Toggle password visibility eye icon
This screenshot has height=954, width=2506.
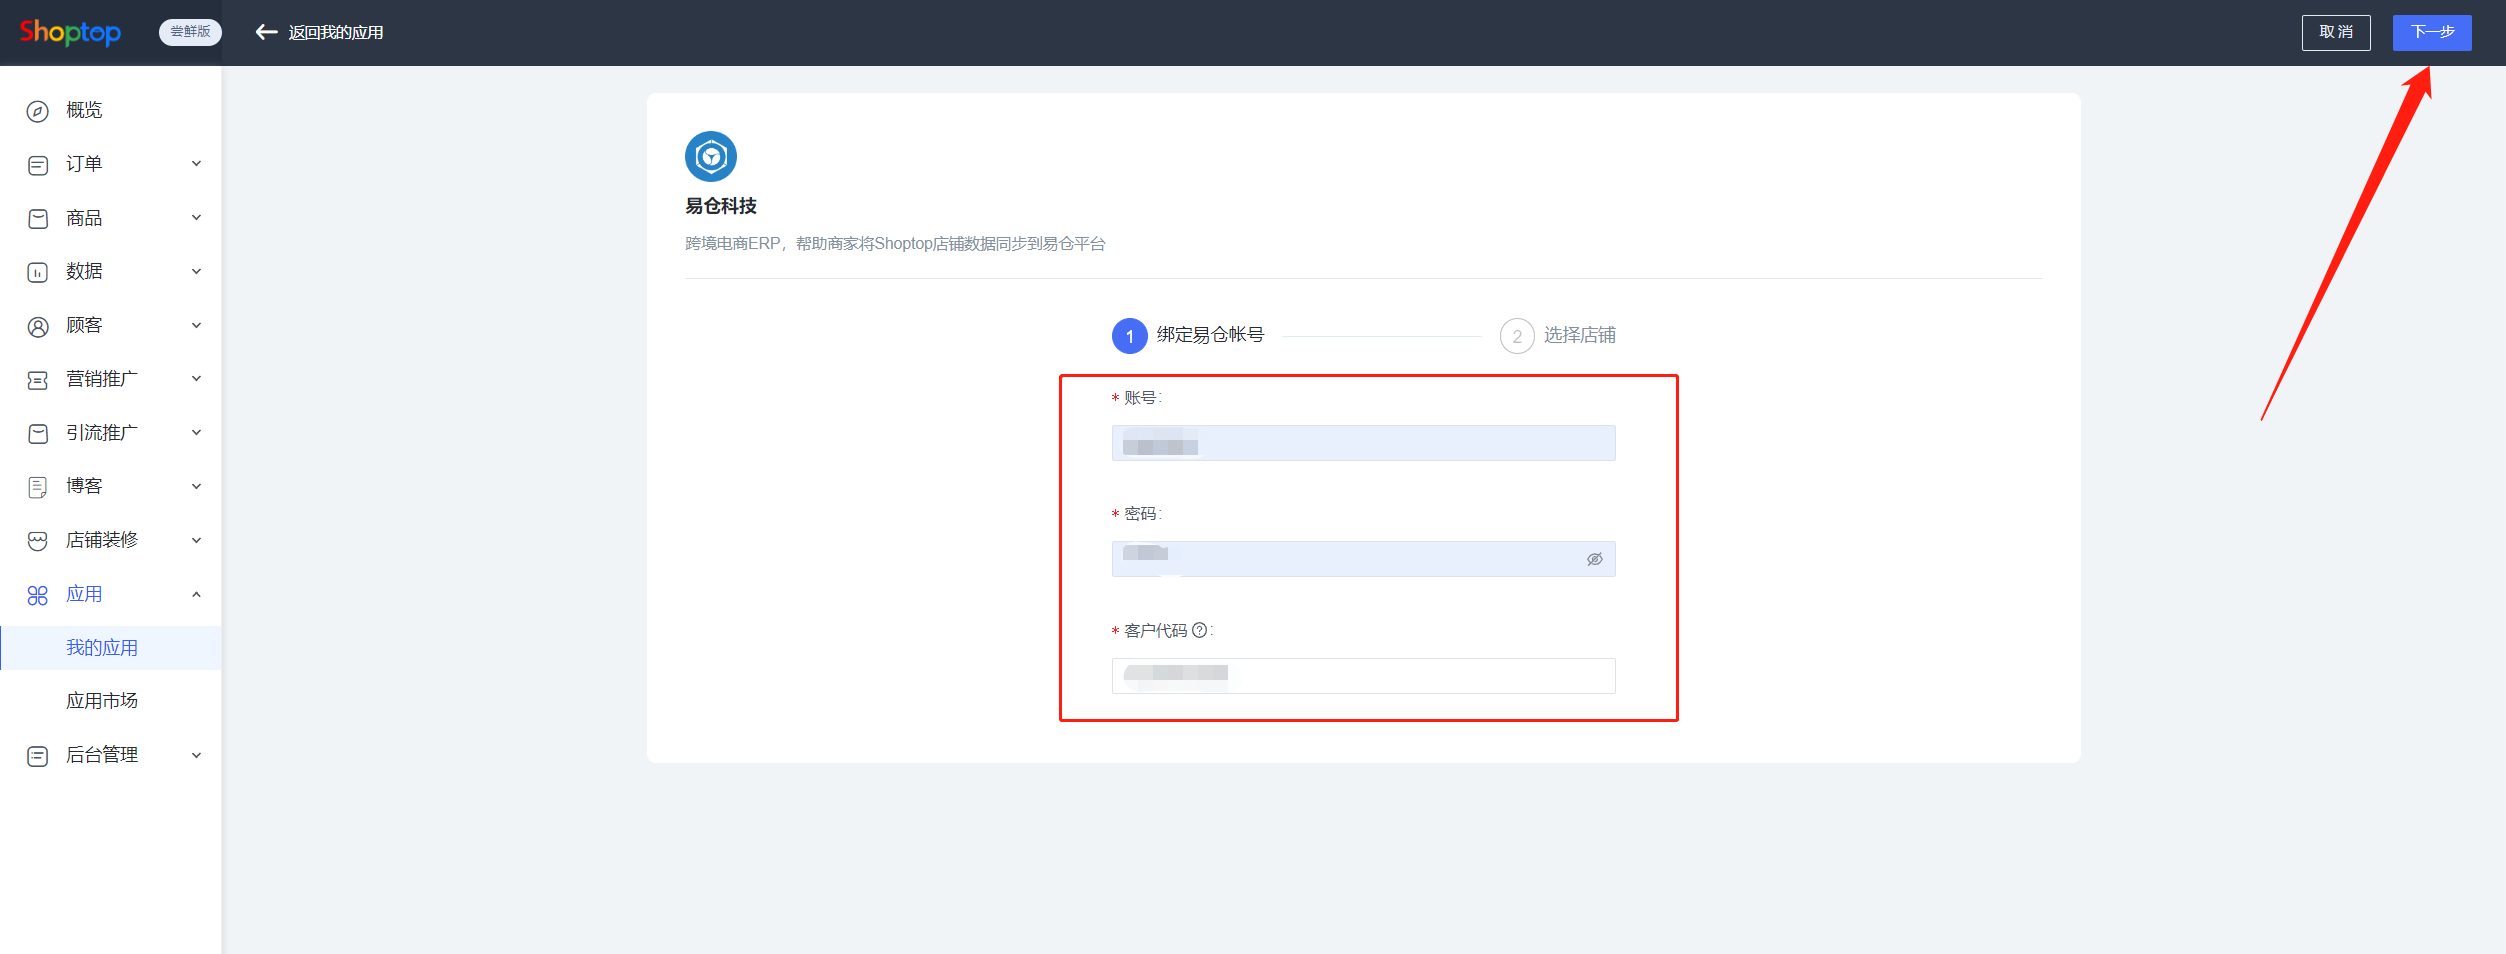[1595, 559]
